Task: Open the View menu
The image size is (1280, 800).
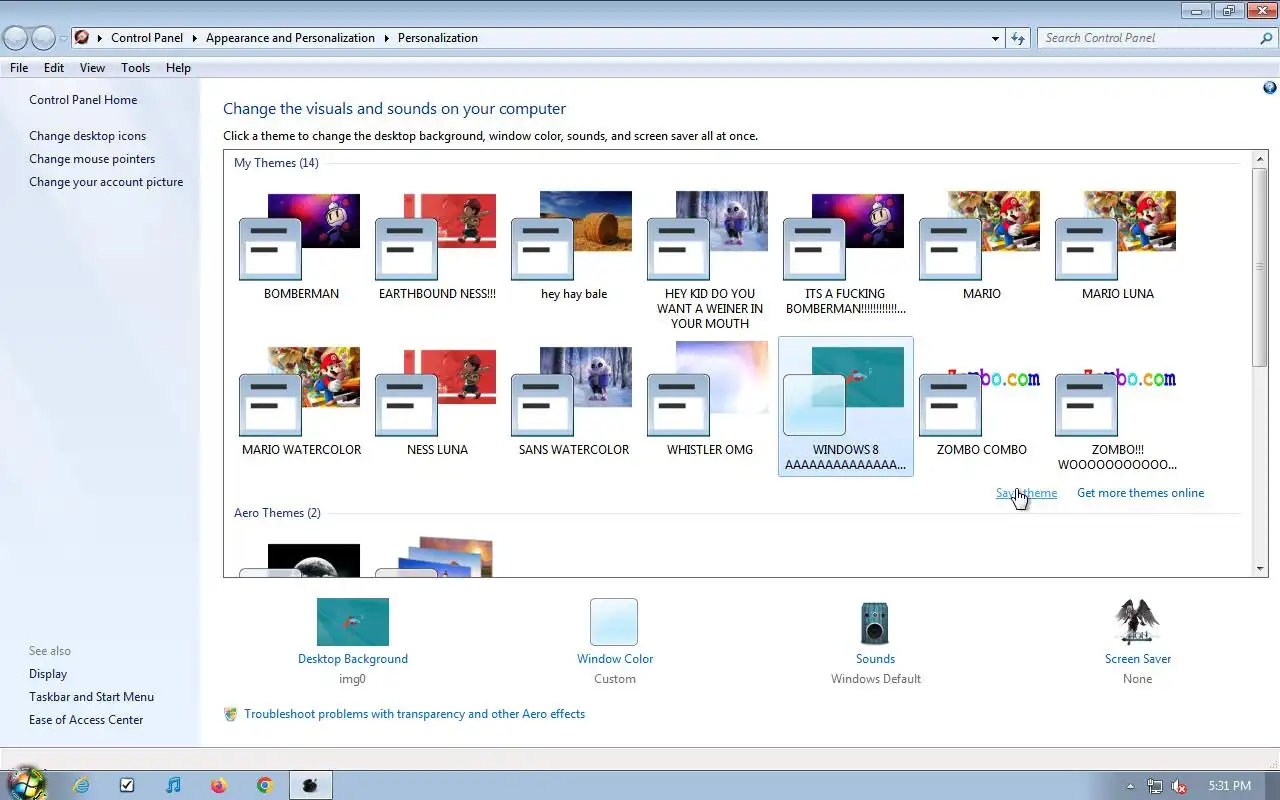Action: [x=92, y=68]
